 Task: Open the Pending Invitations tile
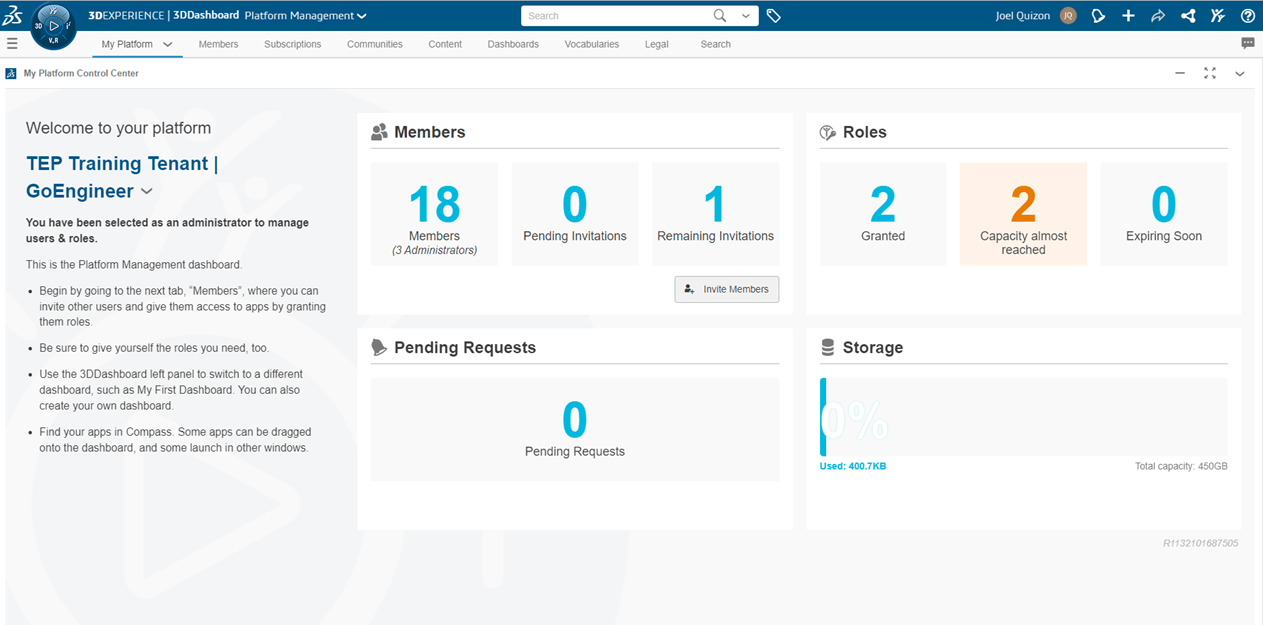[575, 214]
